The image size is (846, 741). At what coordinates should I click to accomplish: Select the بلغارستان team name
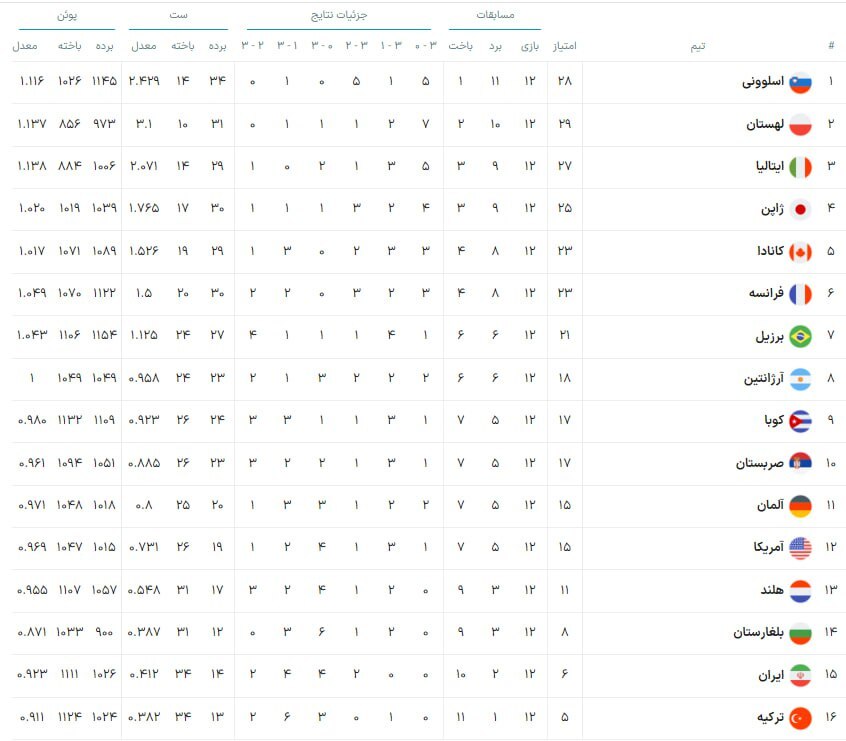point(755,633)
